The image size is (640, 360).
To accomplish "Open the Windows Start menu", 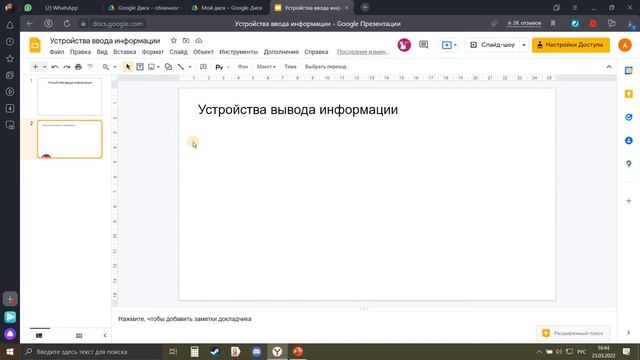I will pos(10,351).
